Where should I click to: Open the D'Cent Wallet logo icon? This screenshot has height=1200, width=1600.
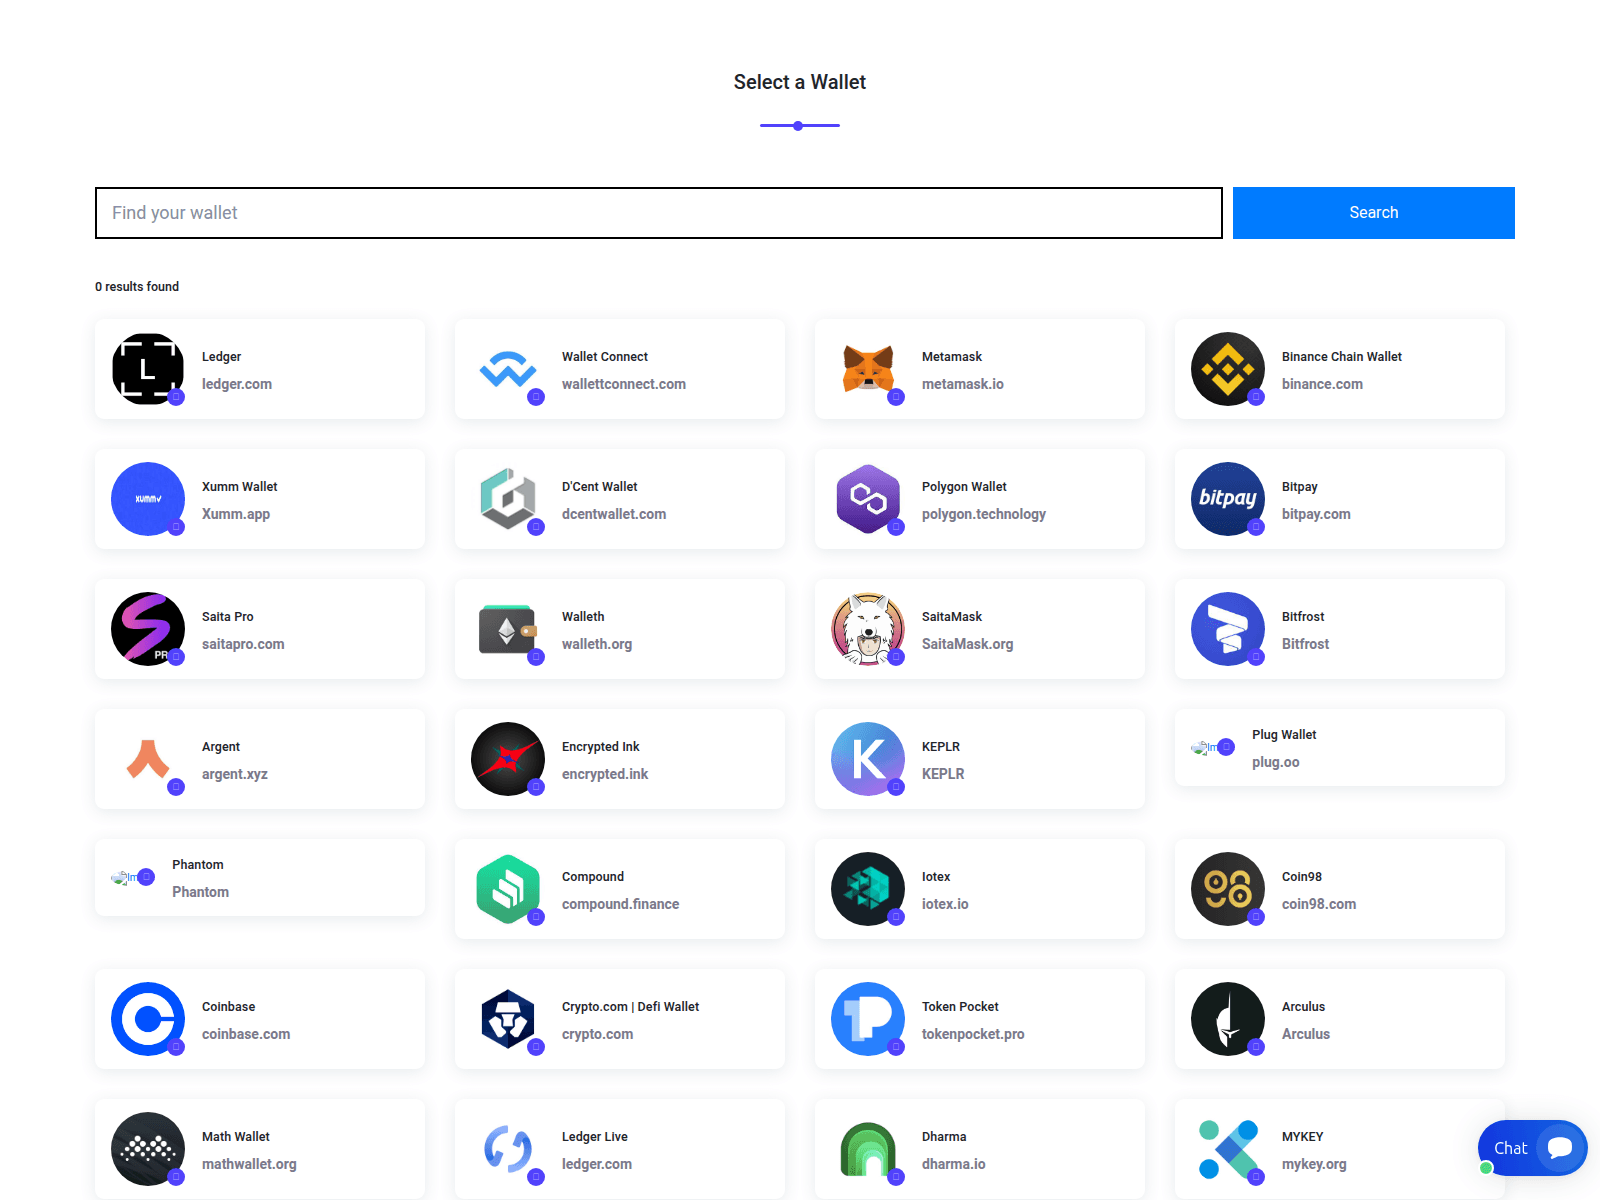point(508,499)
